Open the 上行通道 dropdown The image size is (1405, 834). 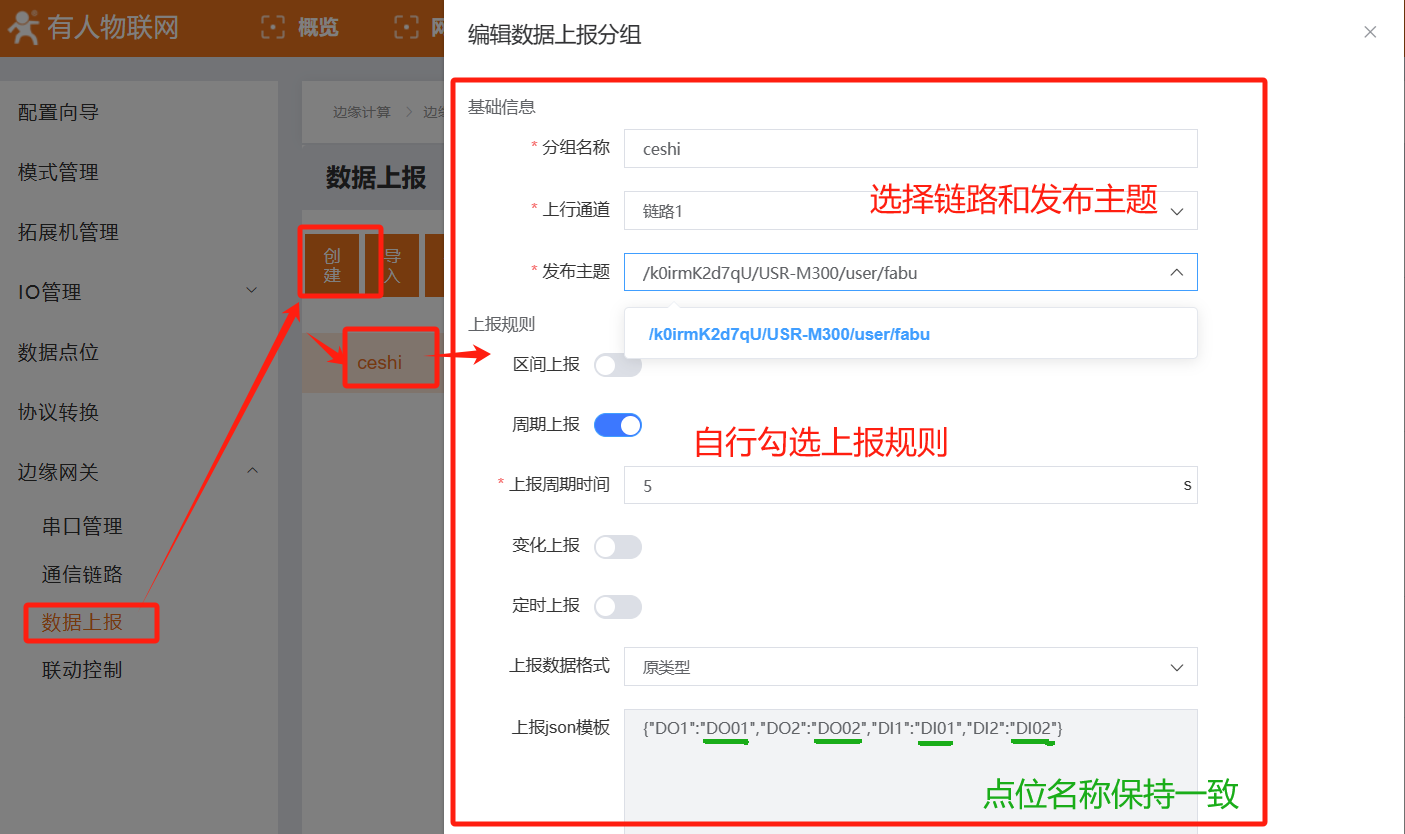[910, 211]
